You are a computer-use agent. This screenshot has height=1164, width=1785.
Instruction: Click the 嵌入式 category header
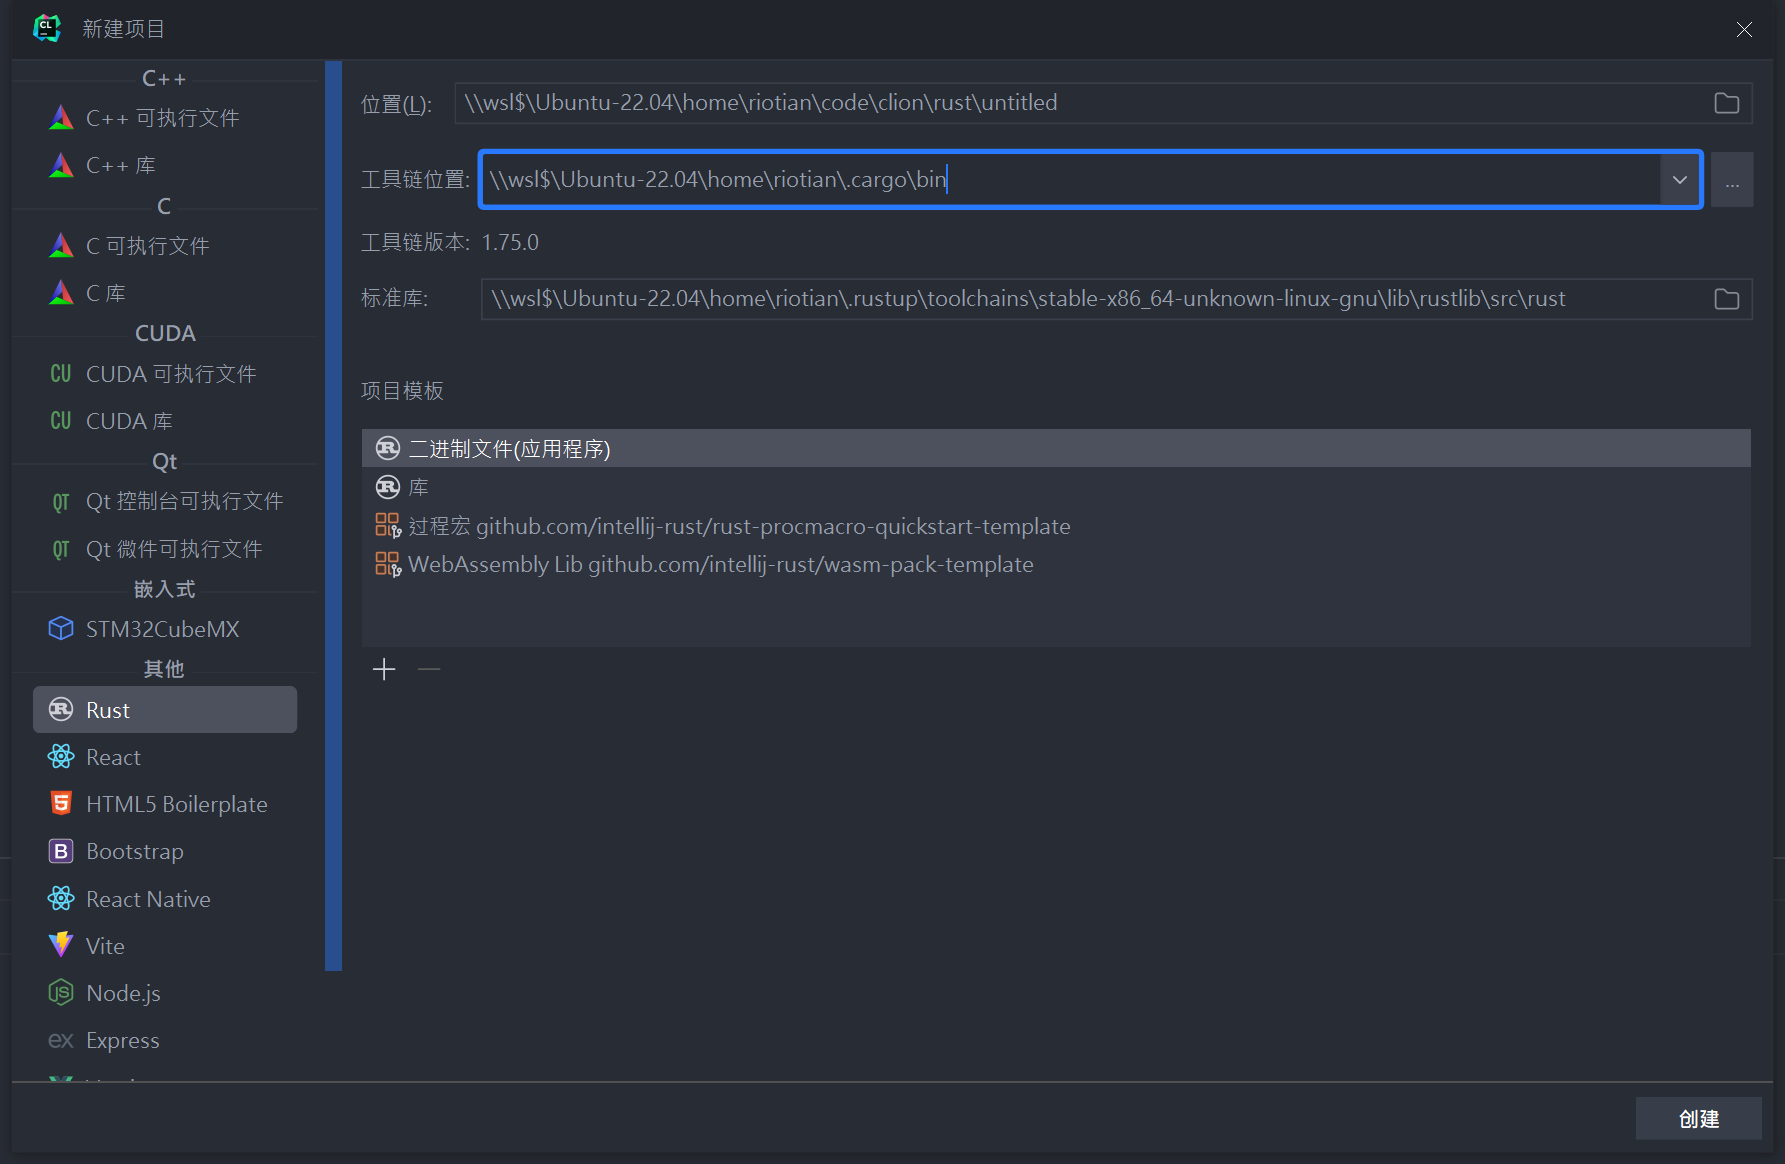(165, 589)
